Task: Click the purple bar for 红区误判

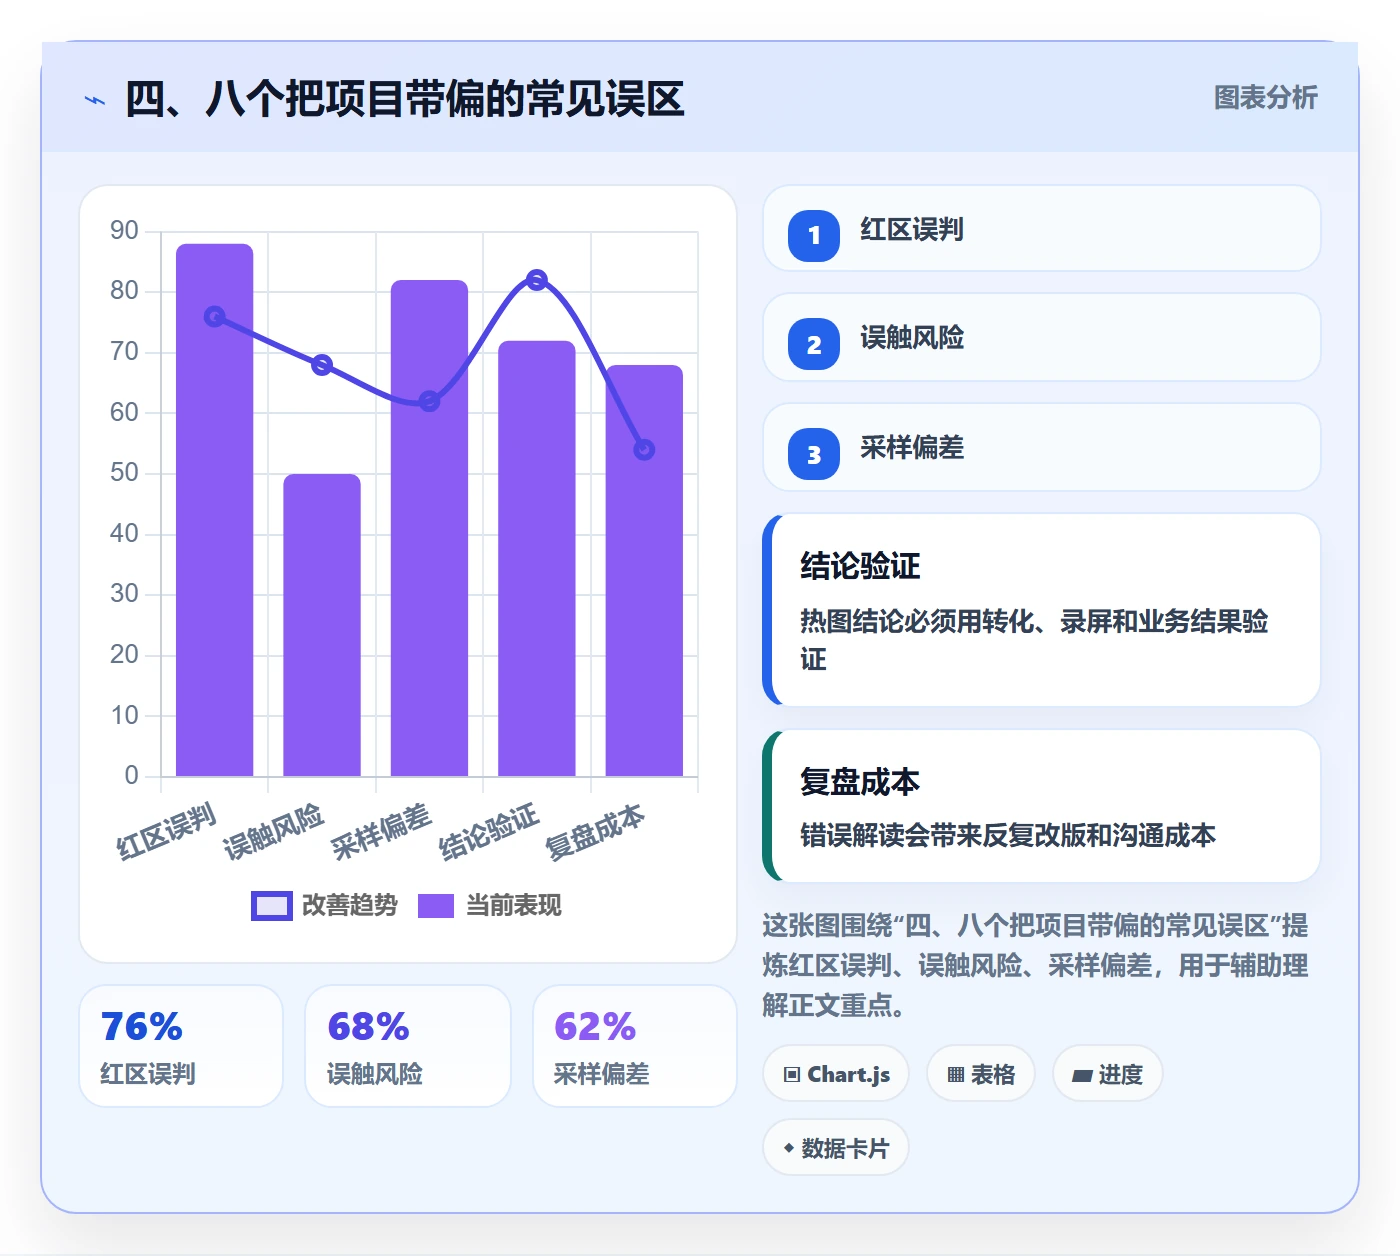Action: point(215,510)
